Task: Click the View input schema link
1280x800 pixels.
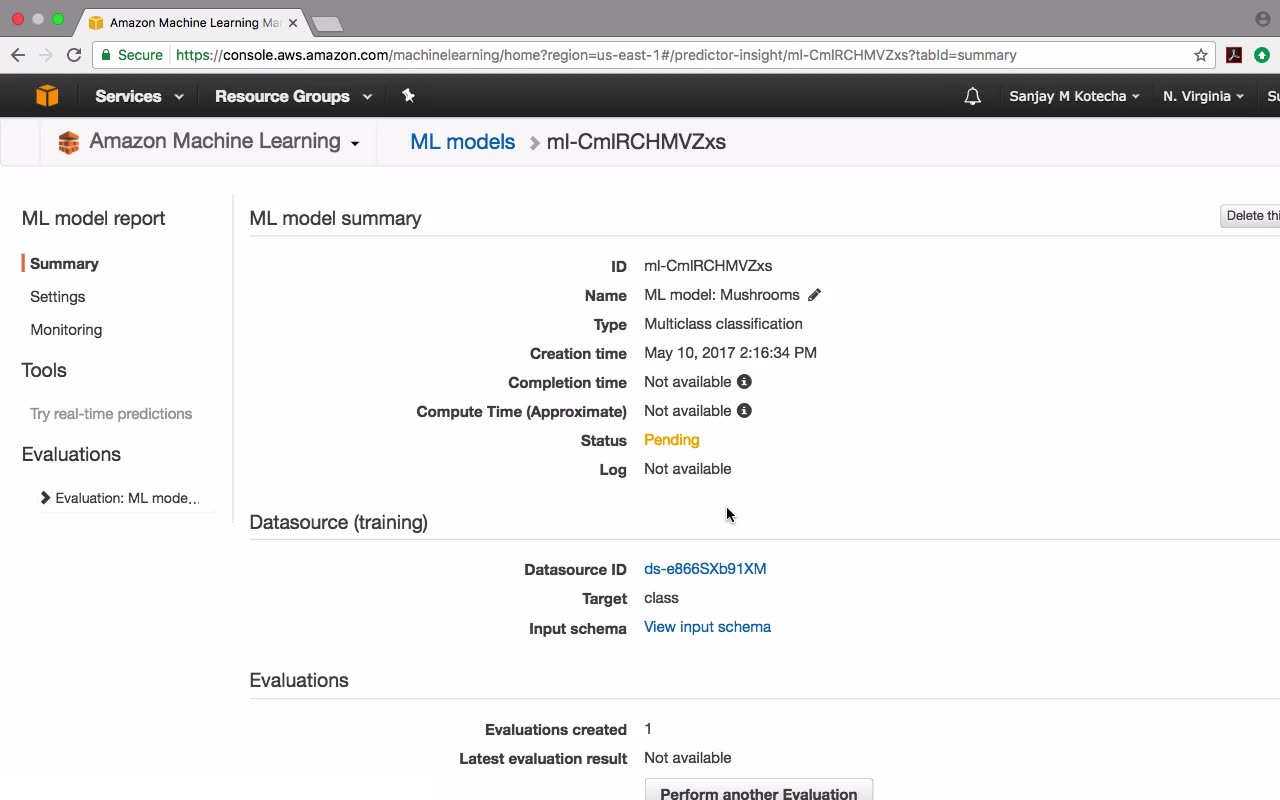Action: 707,627
